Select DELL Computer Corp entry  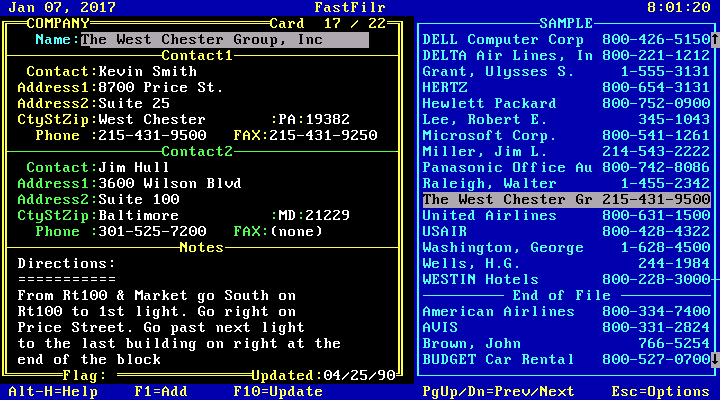pos(566,39)
